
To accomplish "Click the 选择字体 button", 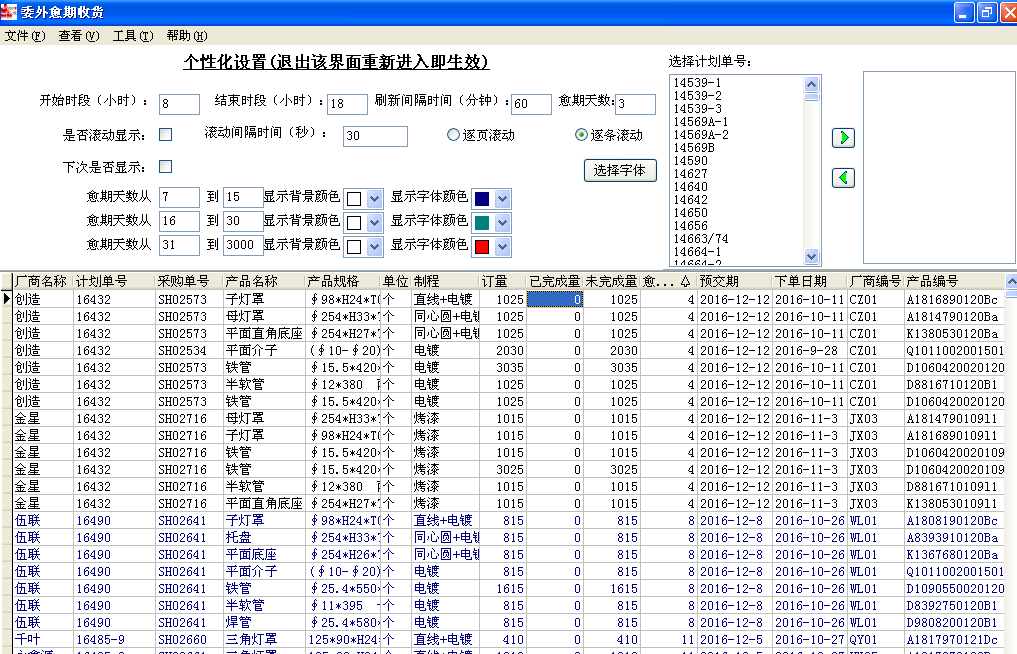I will [x=620, y=171].
